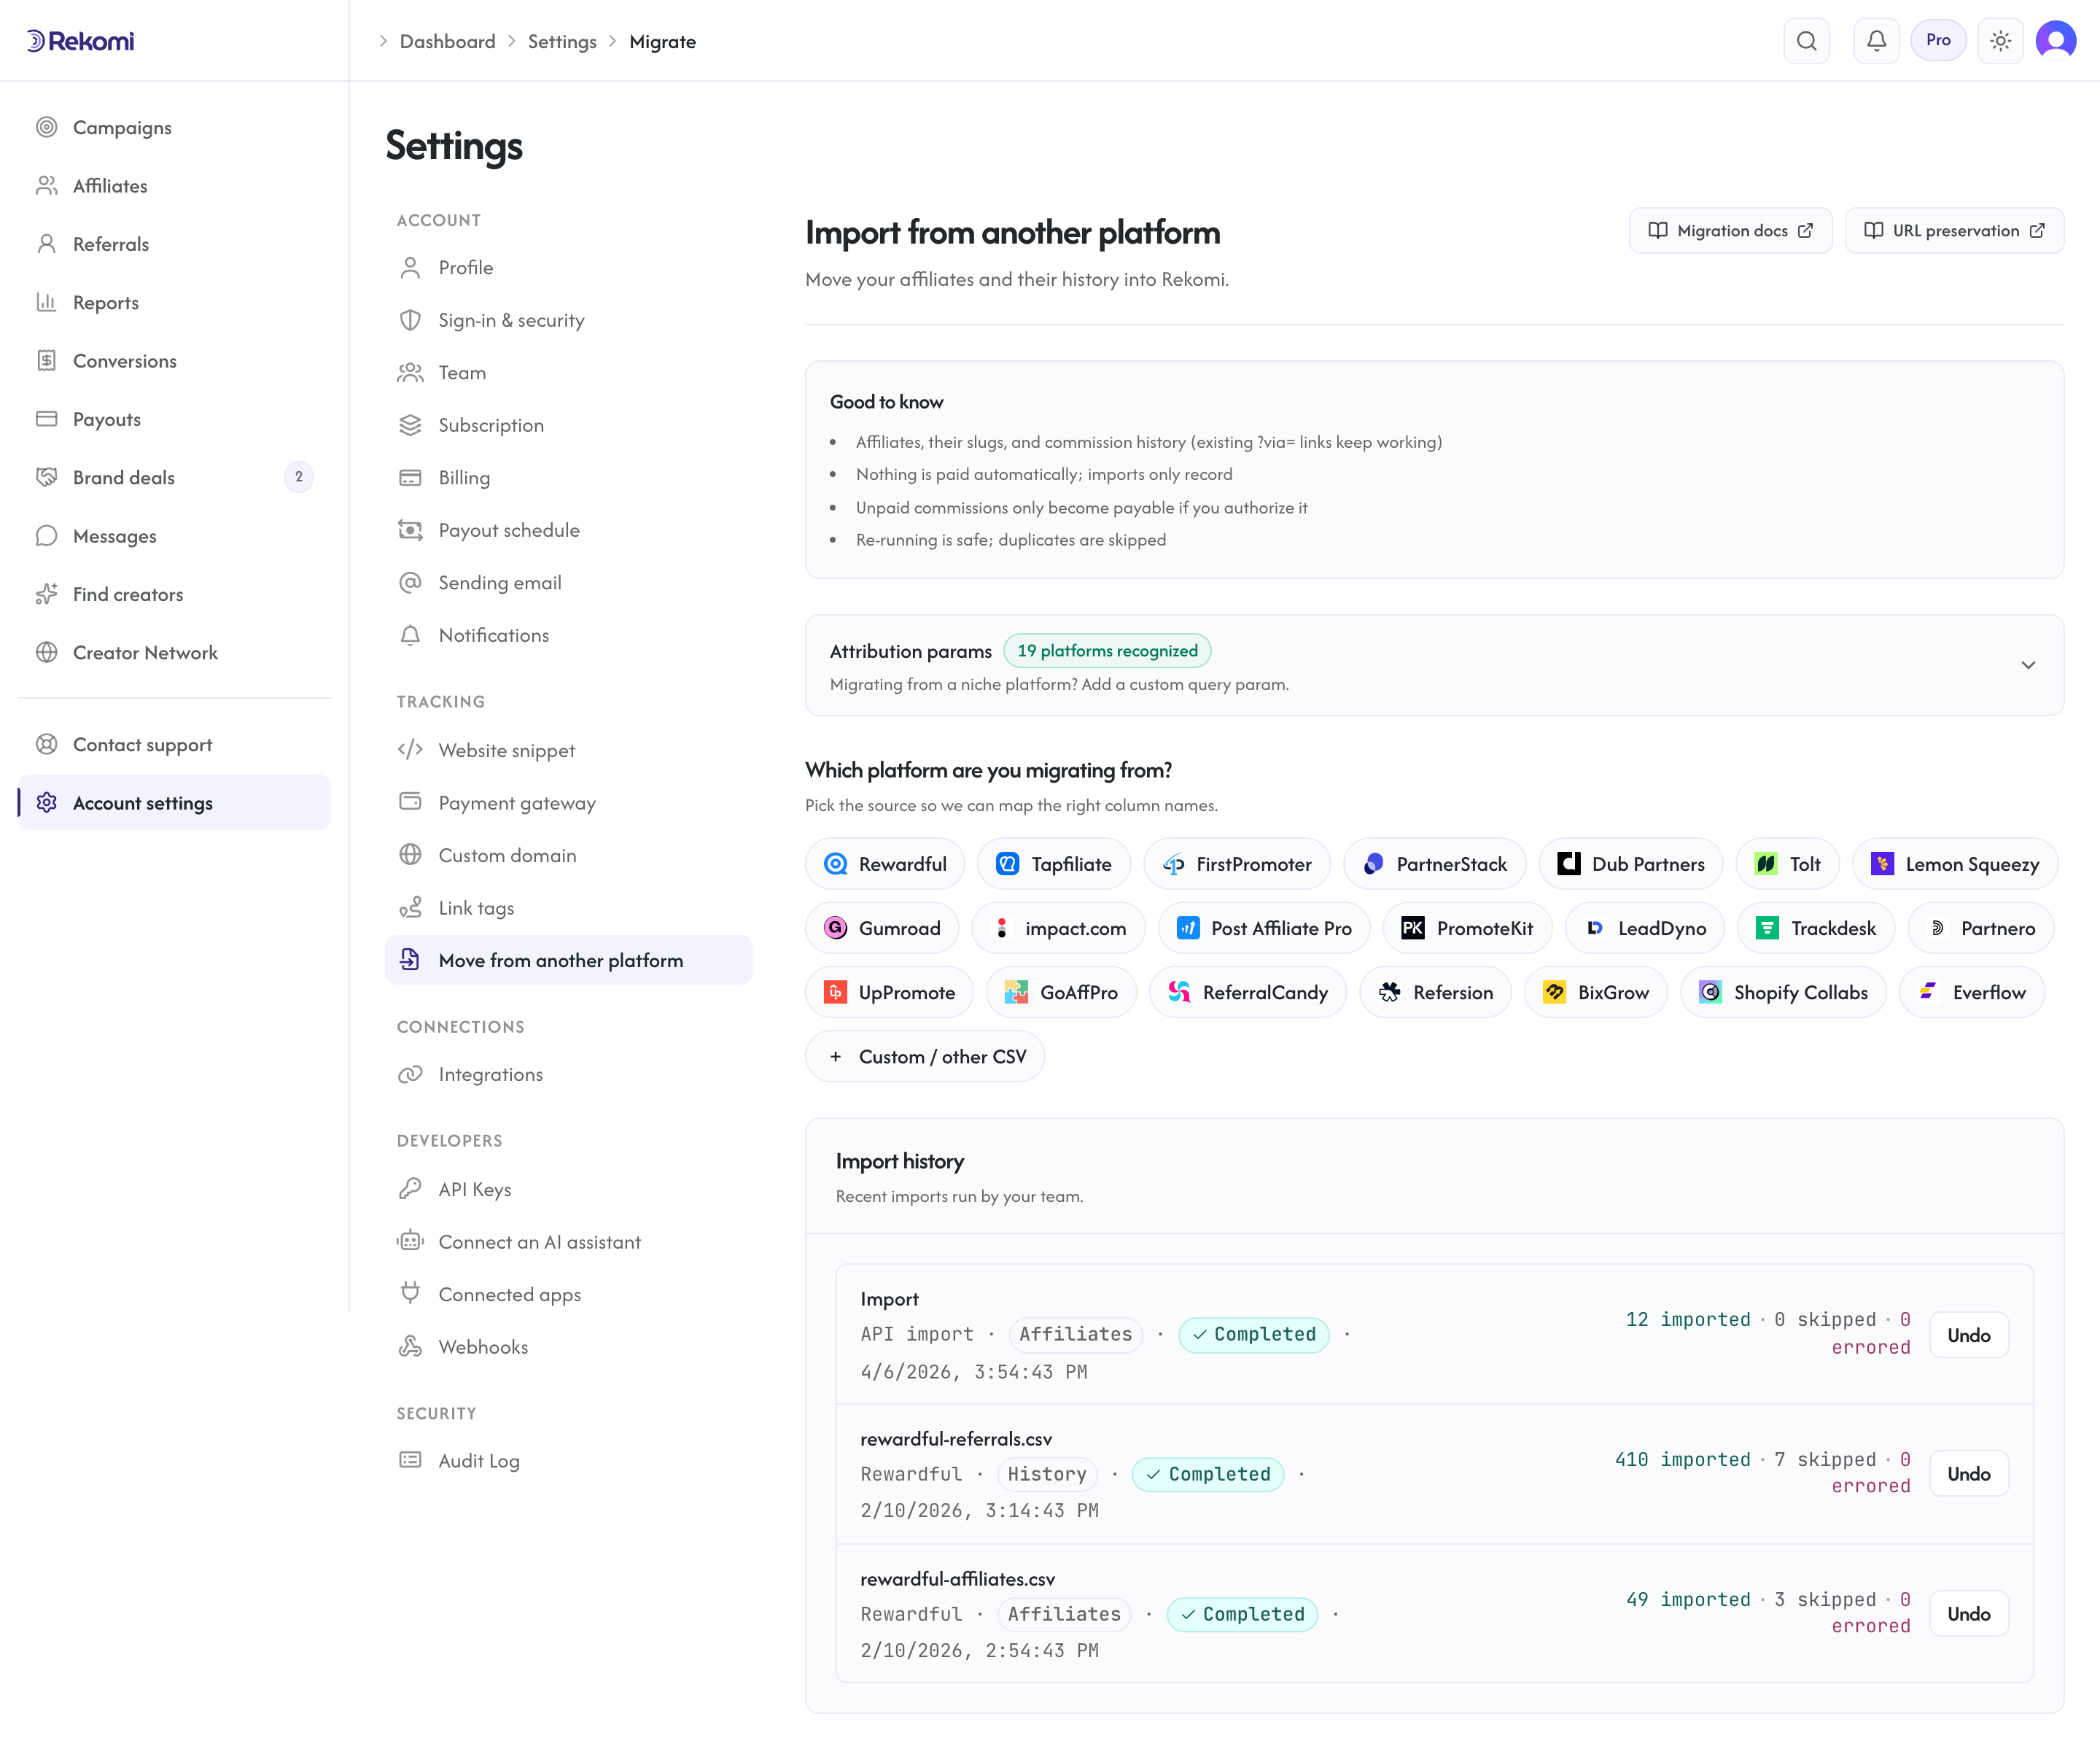Open the notifications bell in the top bar

coord(1876,41)
